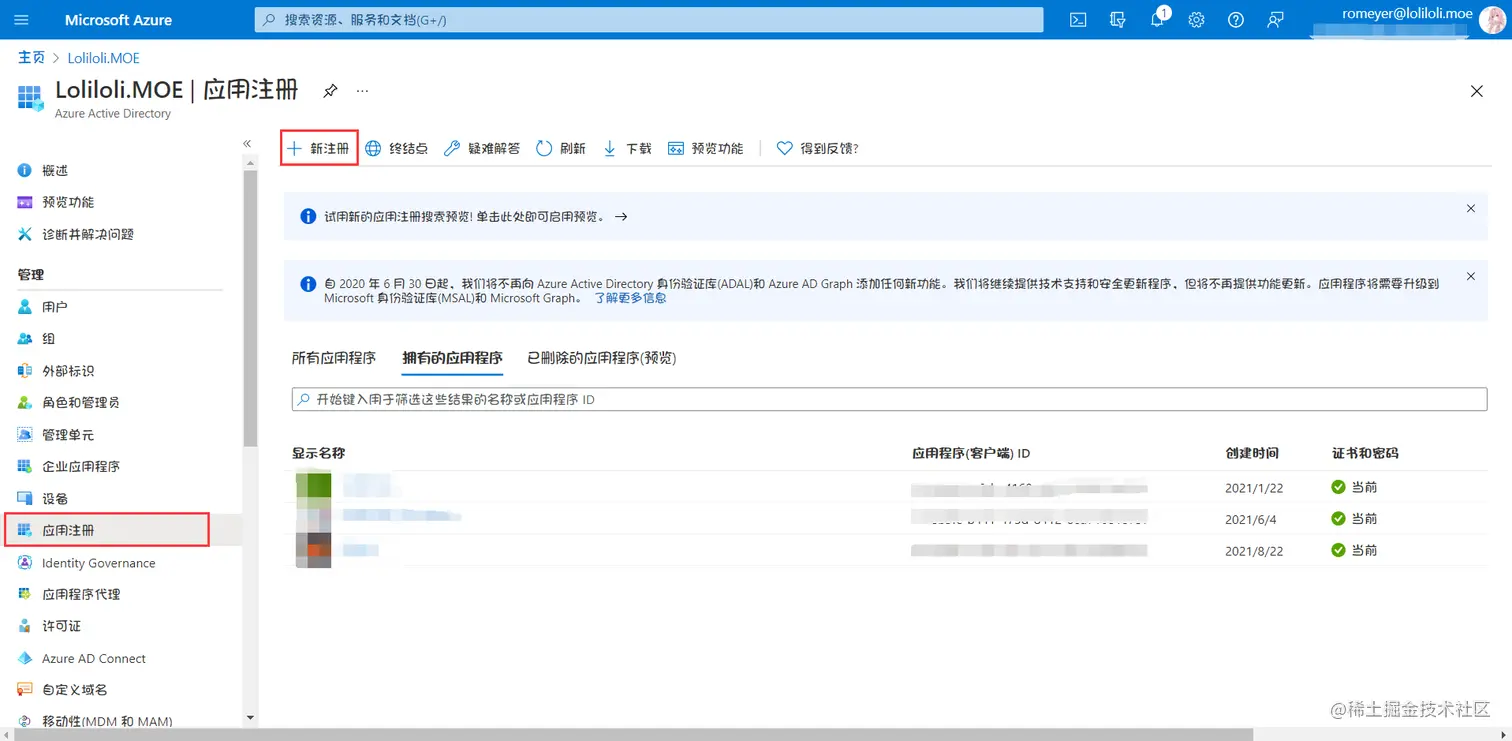The width and height of the screenshot is (1512, 741).
Task: Click 刷新 to refresh the list
Action: point(561,148)
